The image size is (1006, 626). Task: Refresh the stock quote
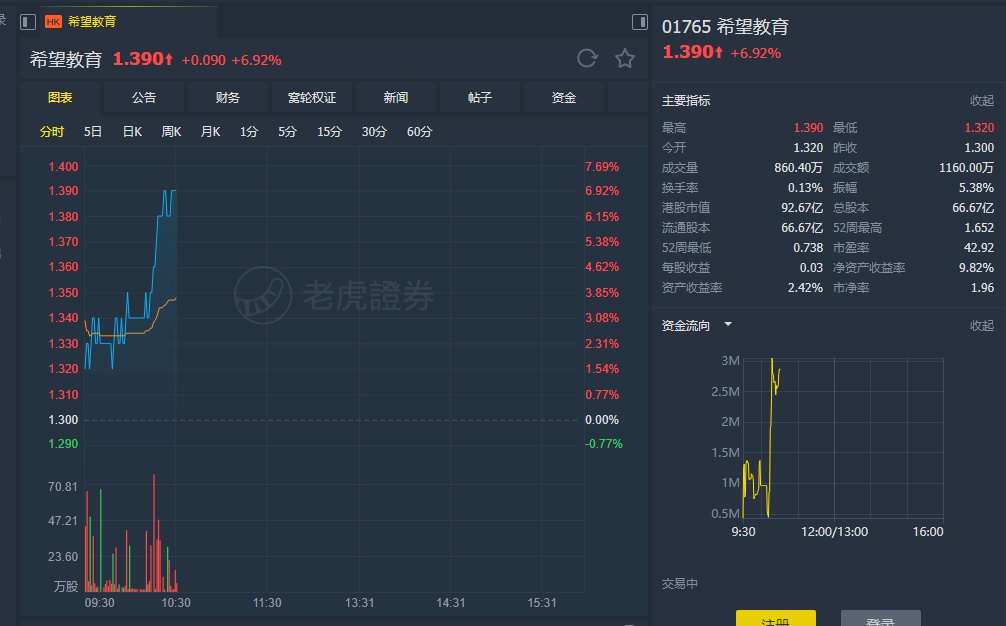pos(587,58)
